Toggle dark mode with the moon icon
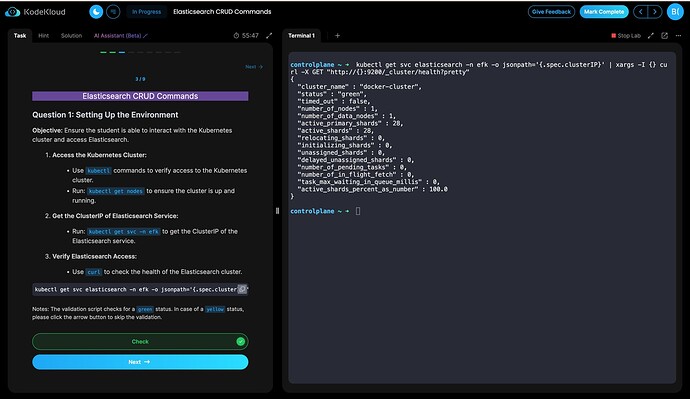Screen dimensions: 690x399 point(96,12)
